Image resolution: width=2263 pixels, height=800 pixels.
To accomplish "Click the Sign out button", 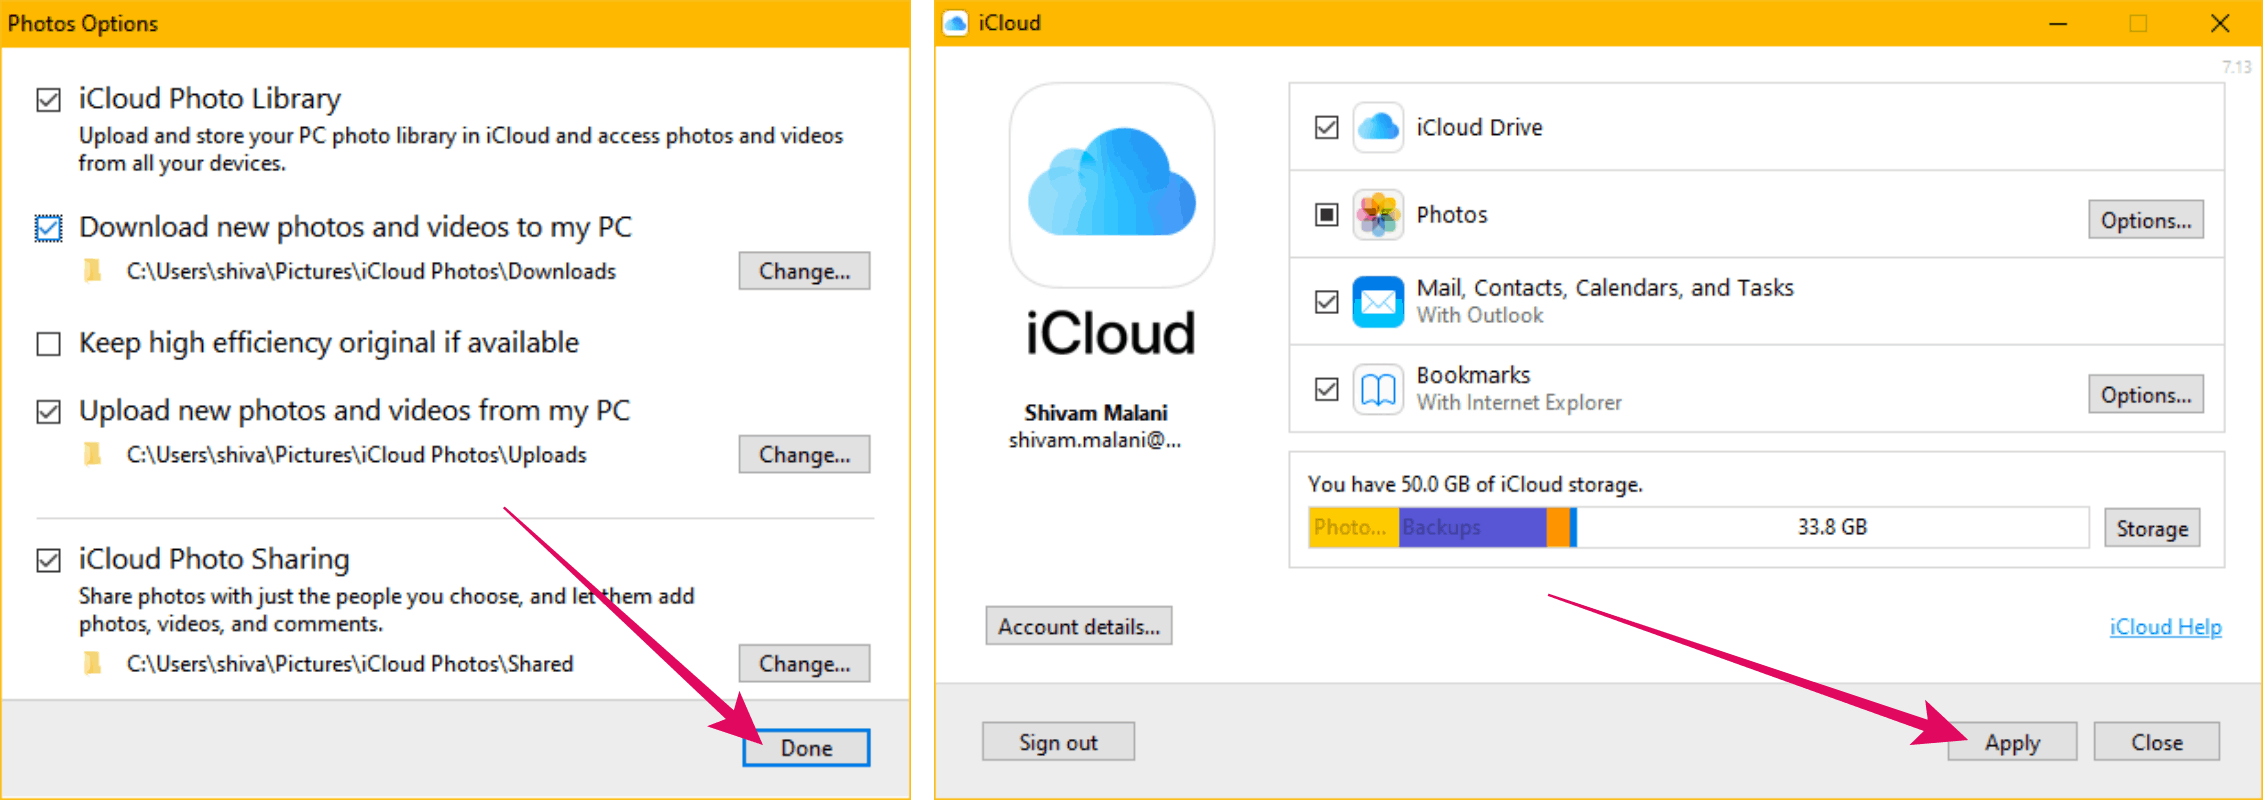I will point(1058,742).
